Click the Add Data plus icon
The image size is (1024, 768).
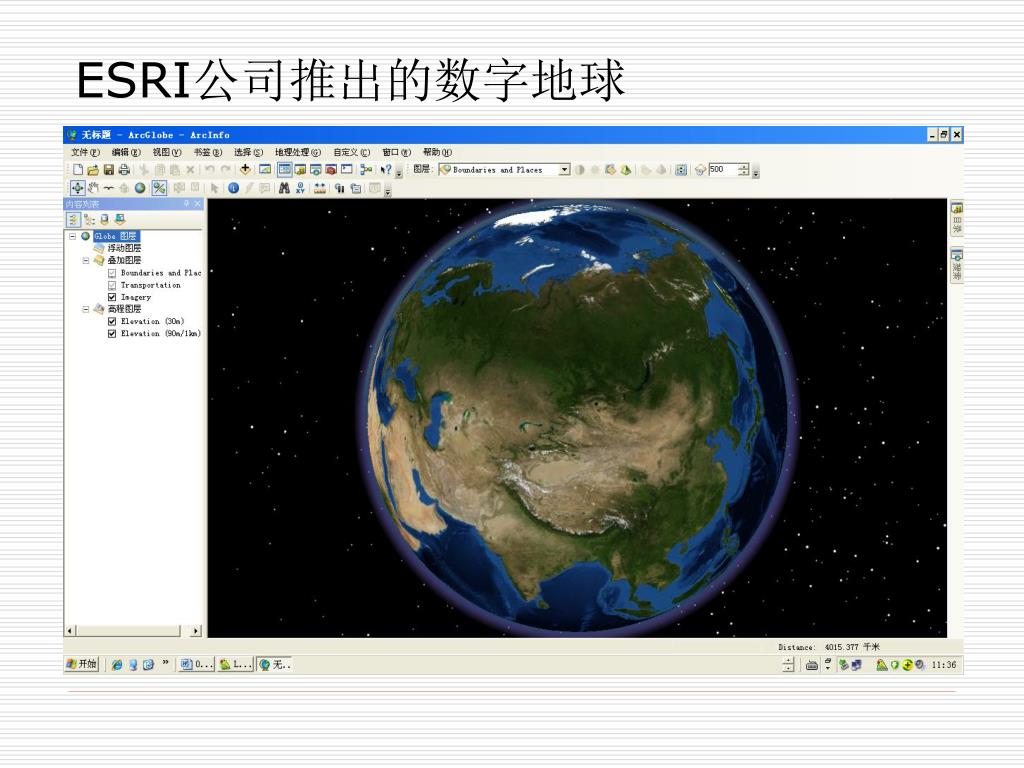click(246, 170)
